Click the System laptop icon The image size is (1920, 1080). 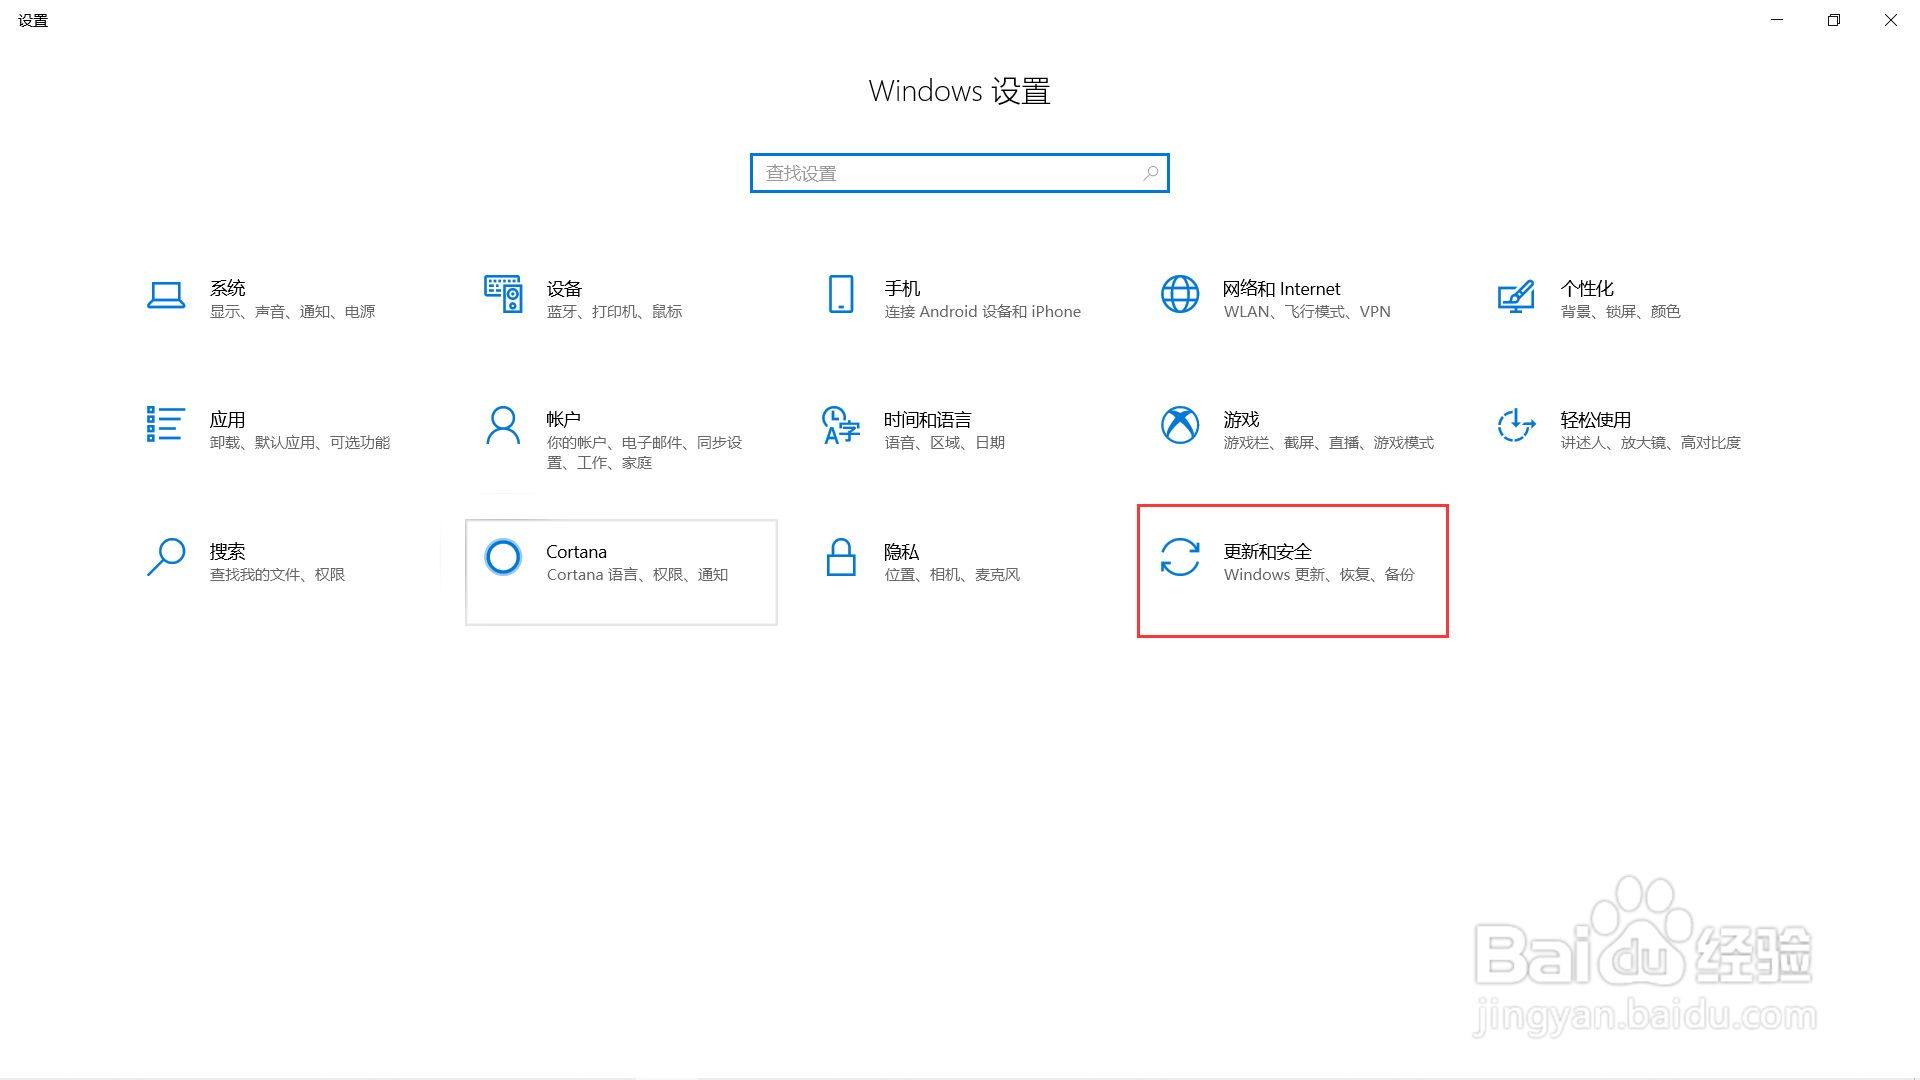tap(166, 295)
